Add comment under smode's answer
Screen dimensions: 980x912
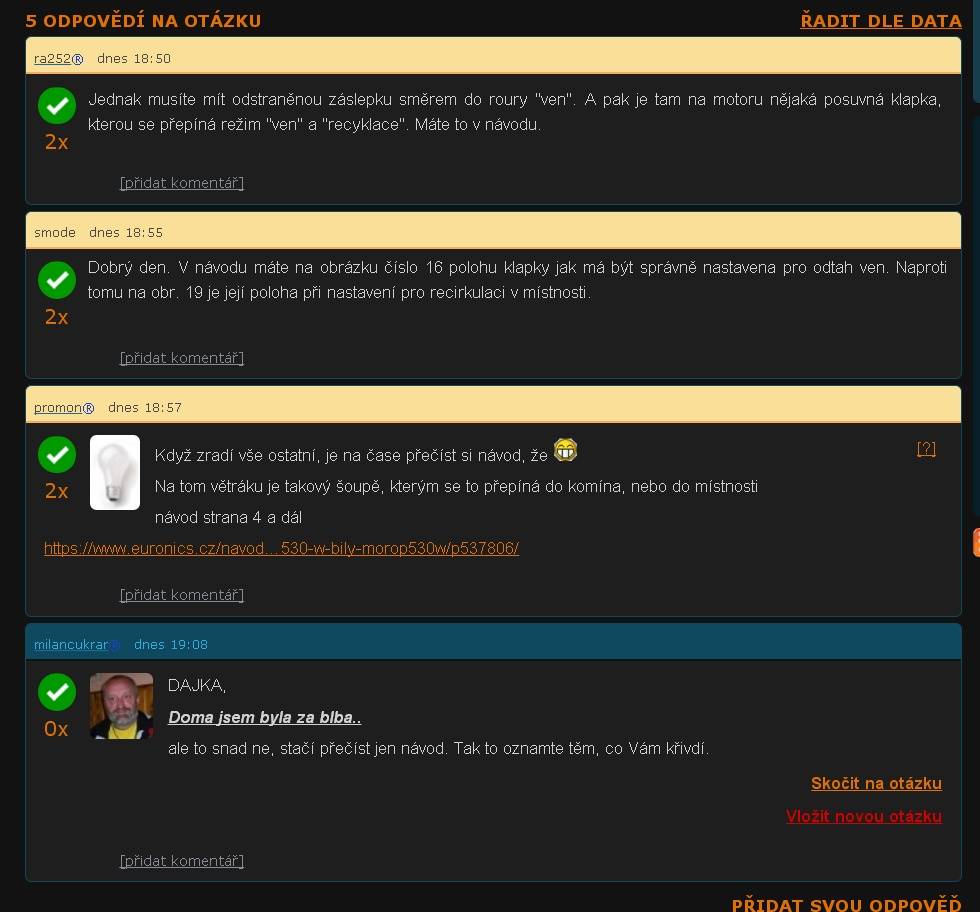click(181, 358)
